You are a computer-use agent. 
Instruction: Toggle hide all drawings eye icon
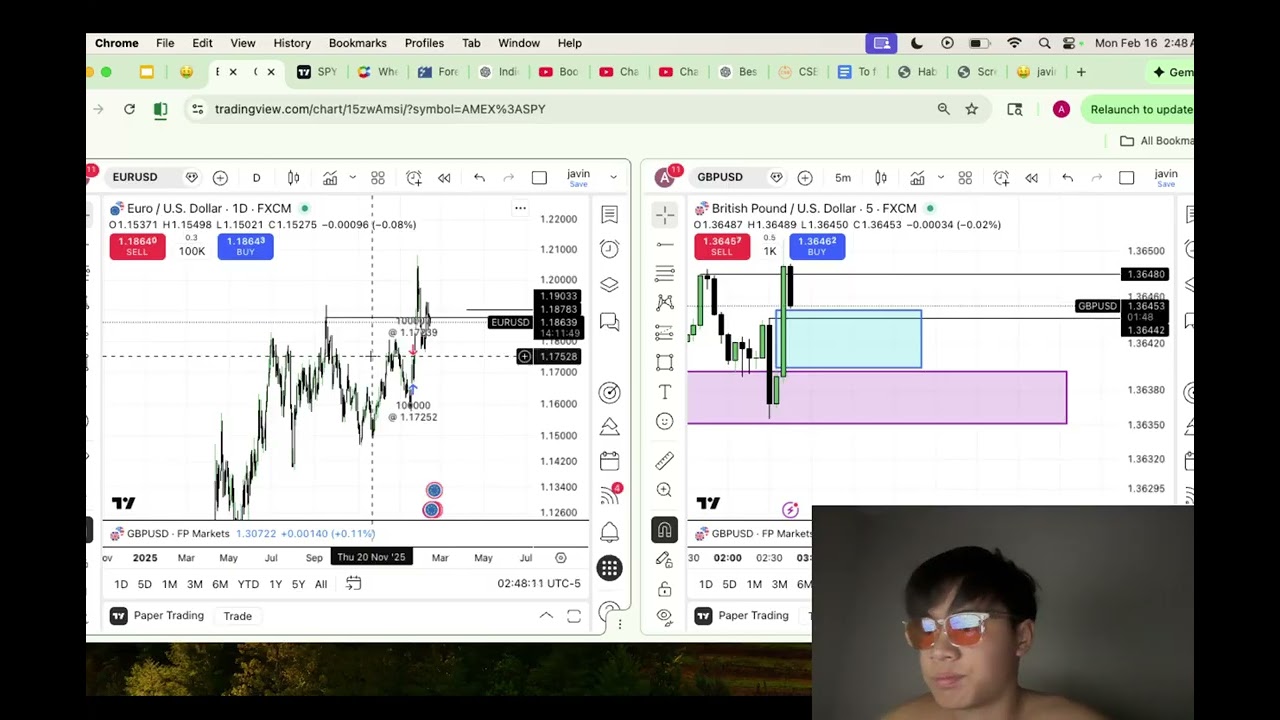[664, 618]
